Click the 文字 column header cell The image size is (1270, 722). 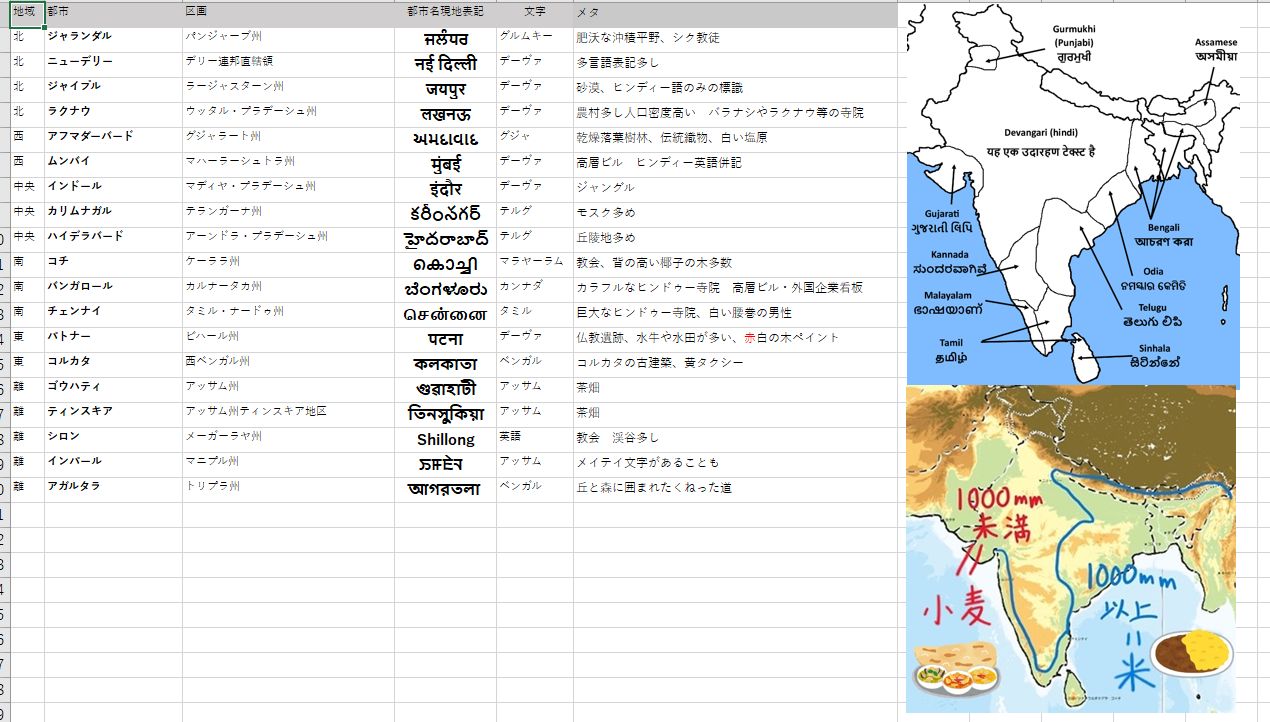[535, 14]
